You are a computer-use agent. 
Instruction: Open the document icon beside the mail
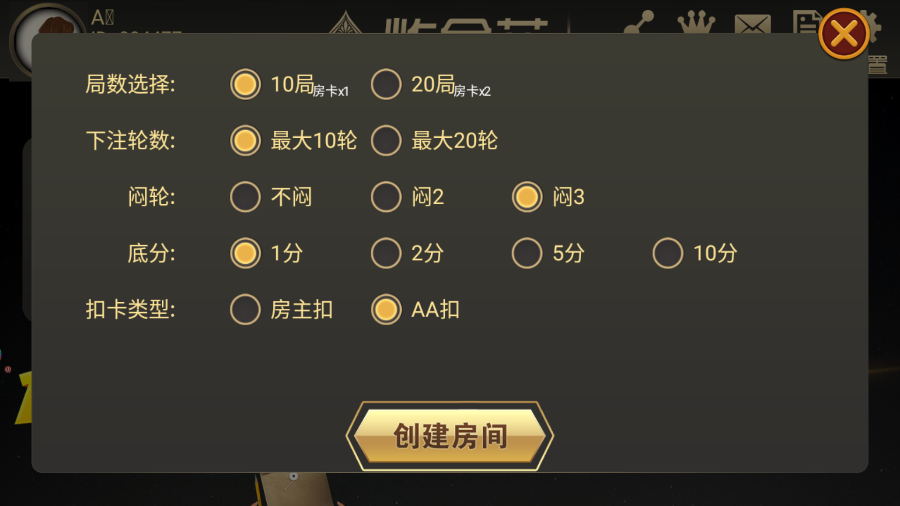pos(805,22)
